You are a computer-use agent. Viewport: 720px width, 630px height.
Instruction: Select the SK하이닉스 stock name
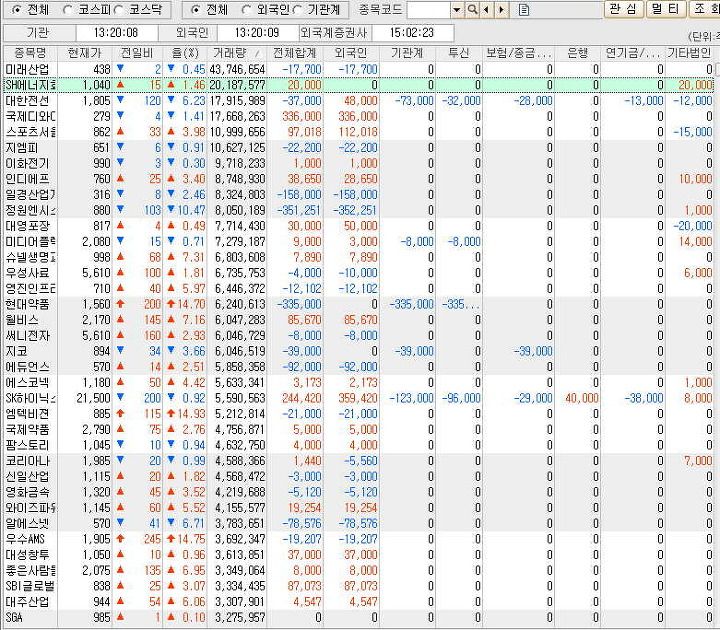(30, 398)
